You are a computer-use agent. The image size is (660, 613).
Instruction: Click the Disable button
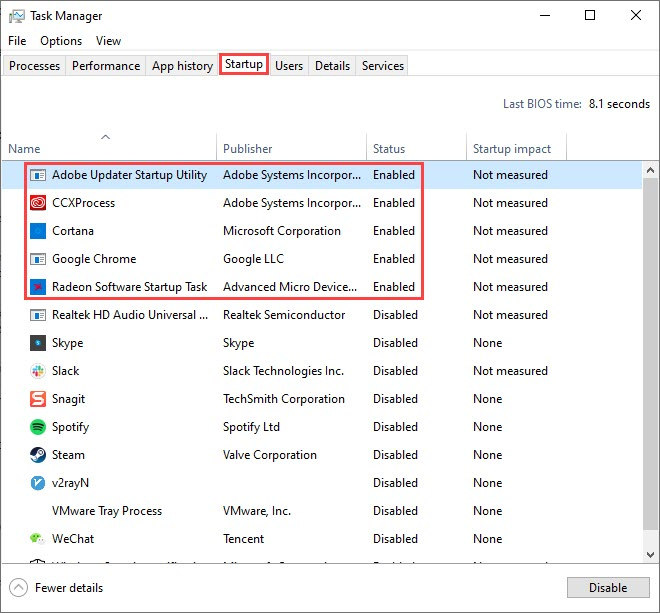click(608, 588)
